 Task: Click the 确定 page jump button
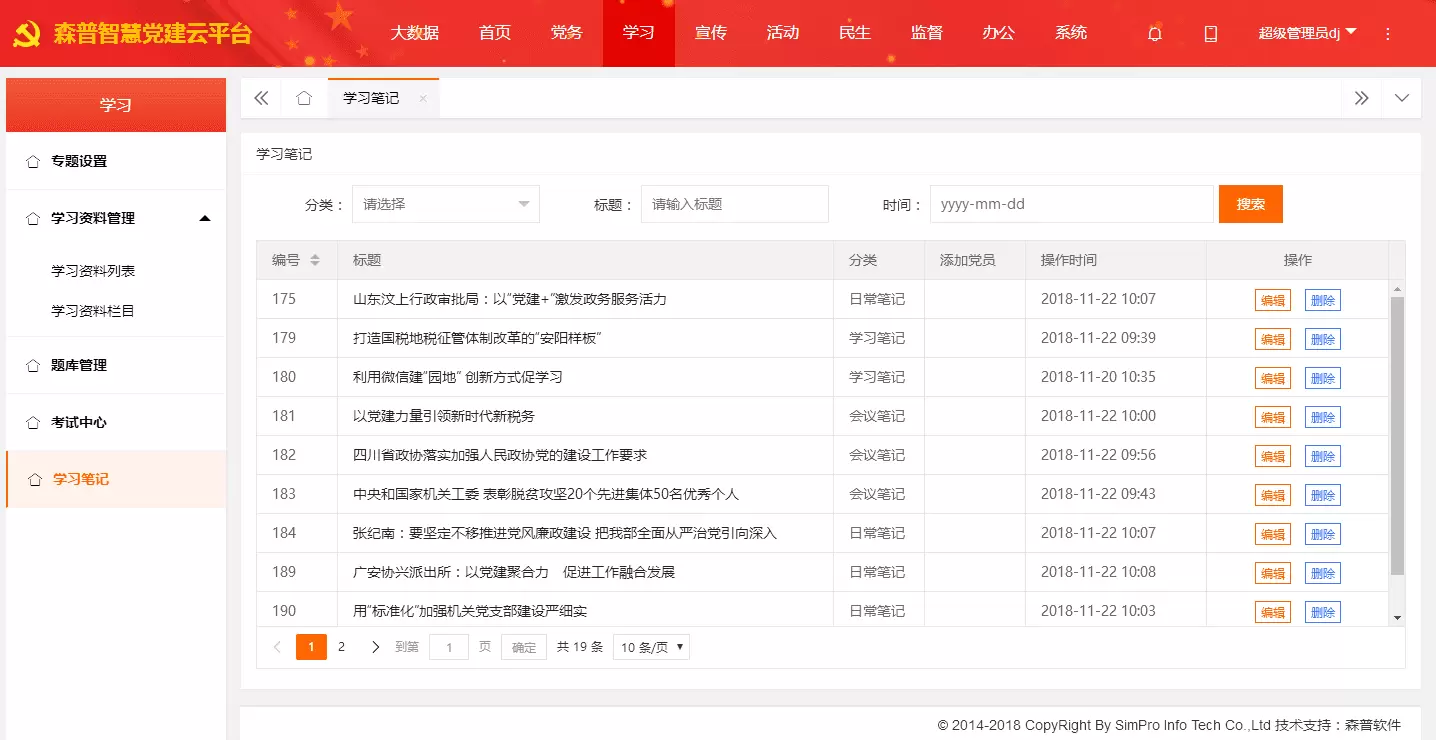click(524, 647)
